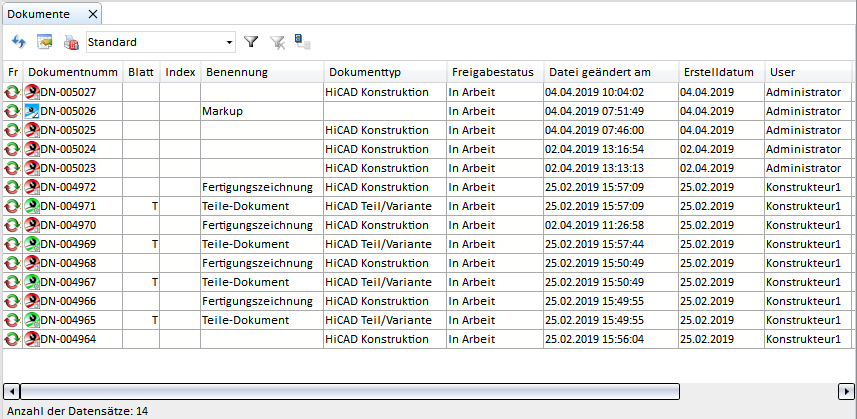857x419 pixels.
Task: Click release status icon of DN-005027 row
Action: click(x=12, y=92)
